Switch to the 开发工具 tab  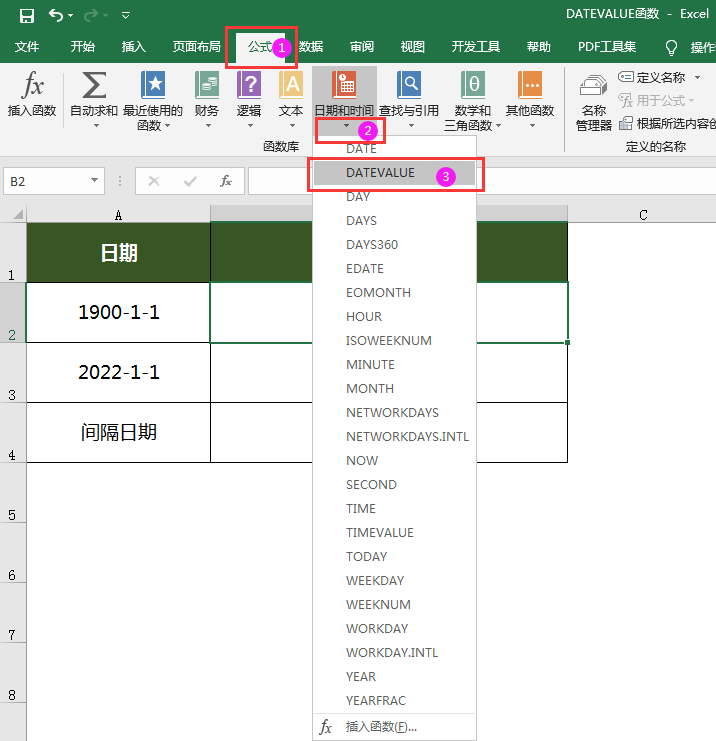[x=475, y=46]
